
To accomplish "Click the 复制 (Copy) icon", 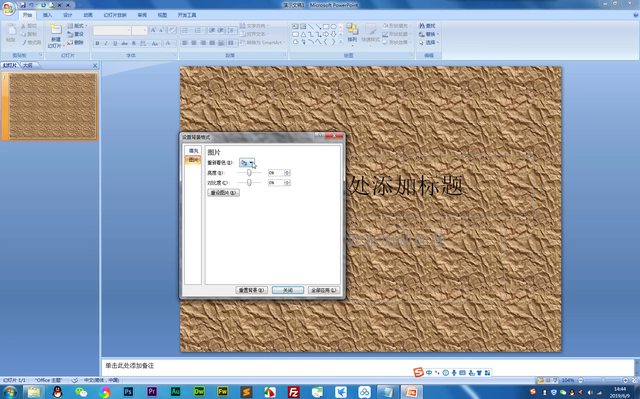I will pyautogui.click(x=29, y=34).
